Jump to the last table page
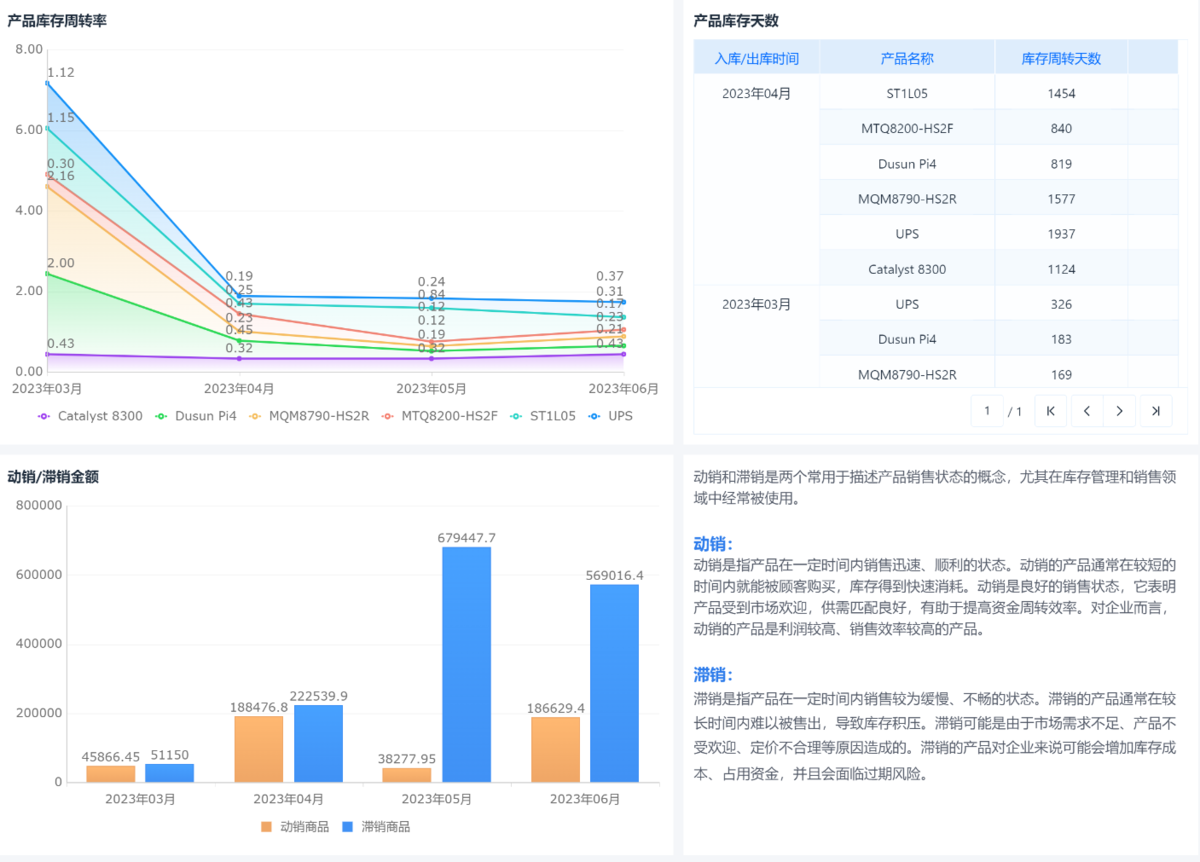 pos(1156,411)
